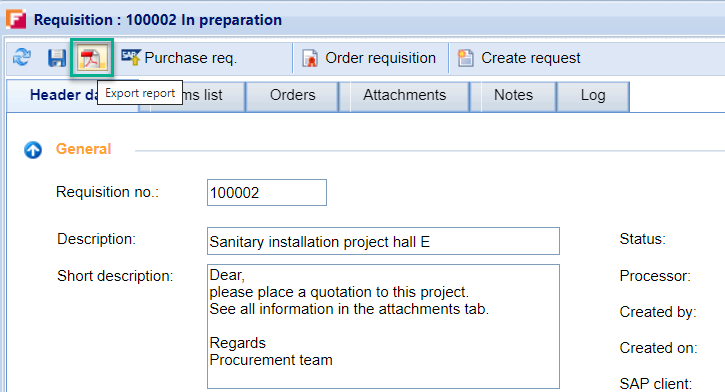This screenshot has height=392, width=725.
Task: Export report using the PDF icon
Action: click(91, 58)
